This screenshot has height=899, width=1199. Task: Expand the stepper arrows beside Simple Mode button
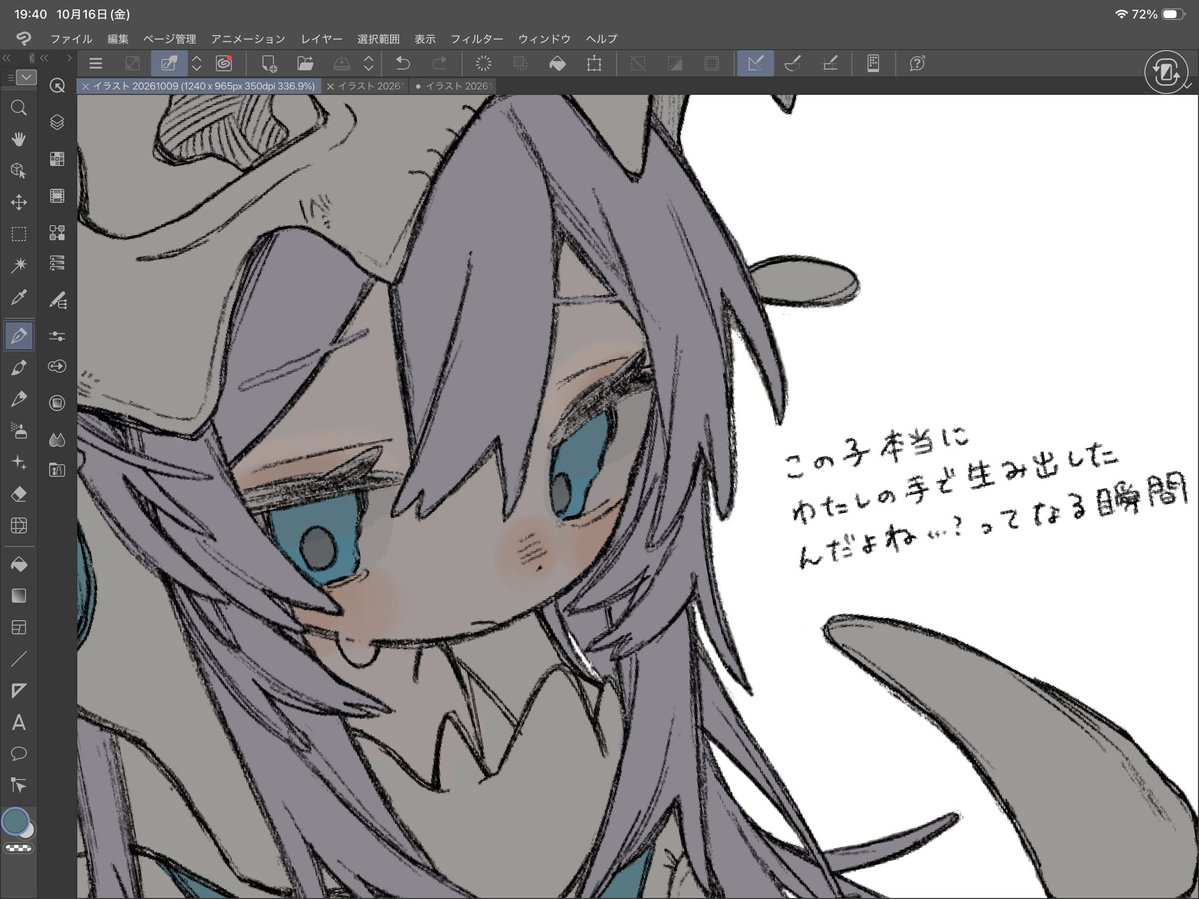point(197,63)
